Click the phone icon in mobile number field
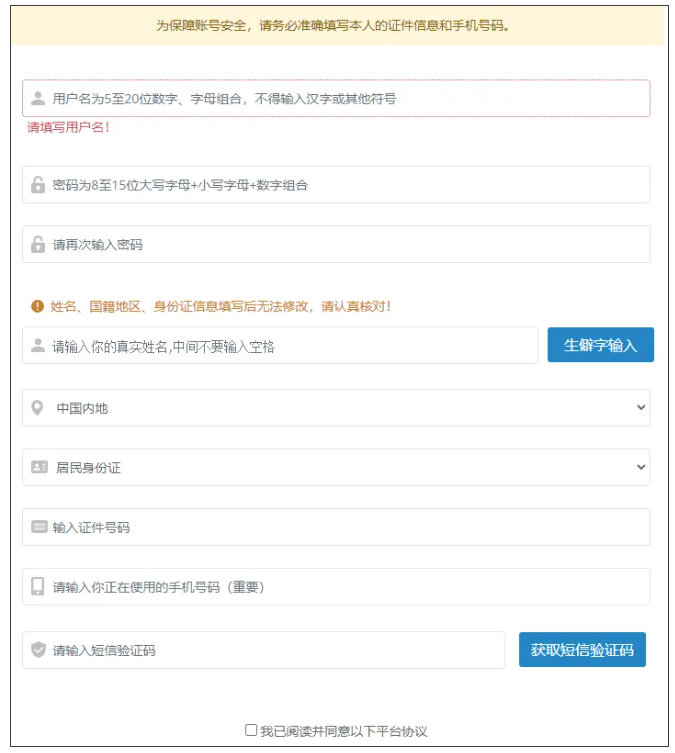 click(38, 587)
